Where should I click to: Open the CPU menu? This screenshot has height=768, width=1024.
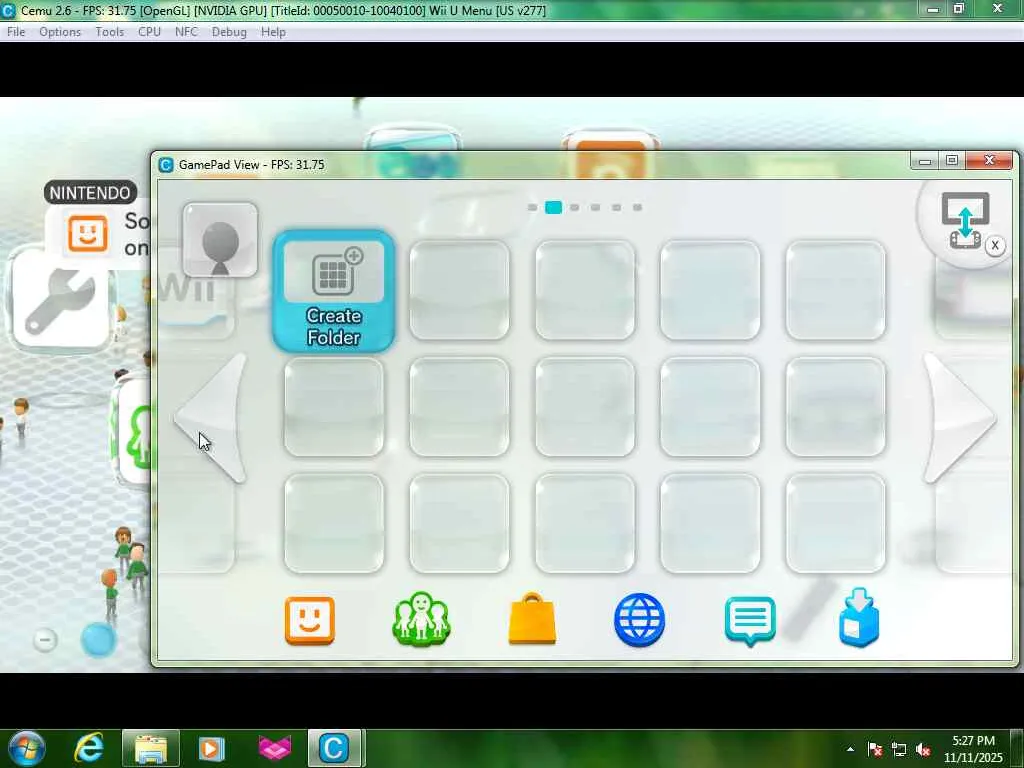tap(150, 32)
